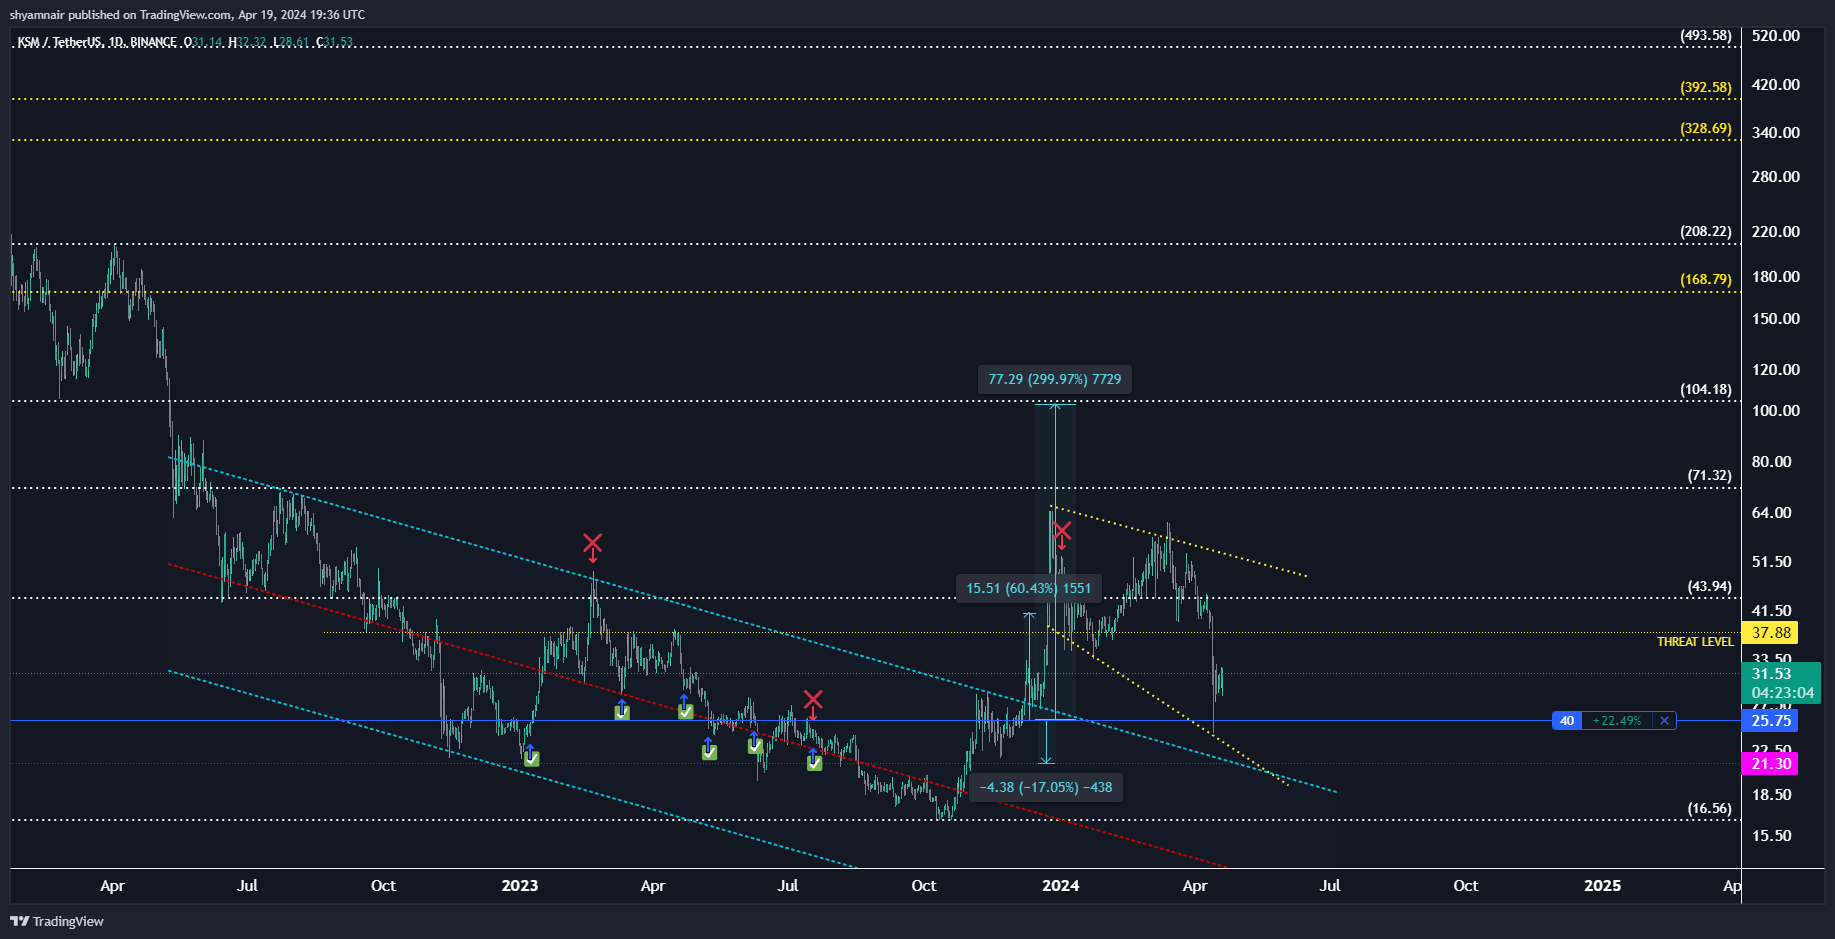Select the green check marker just before 2023 label
Screen dimensions: 1835x939
tap(532, 759)
